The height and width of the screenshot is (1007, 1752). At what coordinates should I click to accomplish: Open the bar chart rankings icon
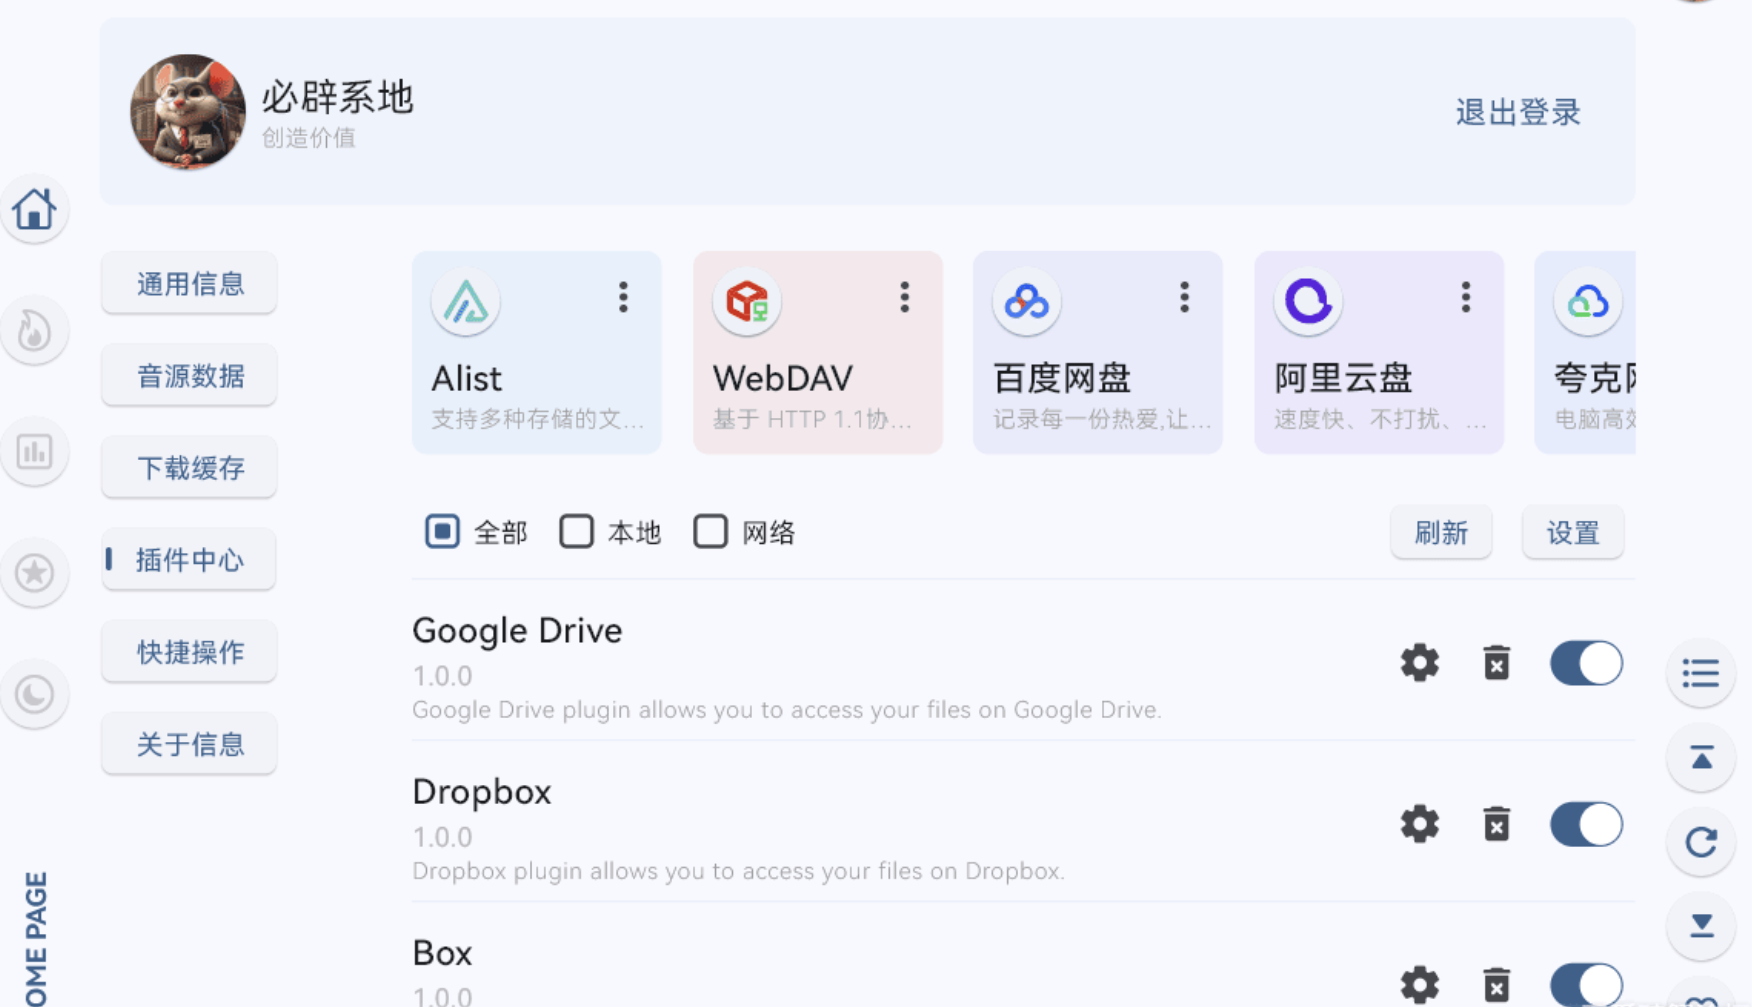point(34,452)
